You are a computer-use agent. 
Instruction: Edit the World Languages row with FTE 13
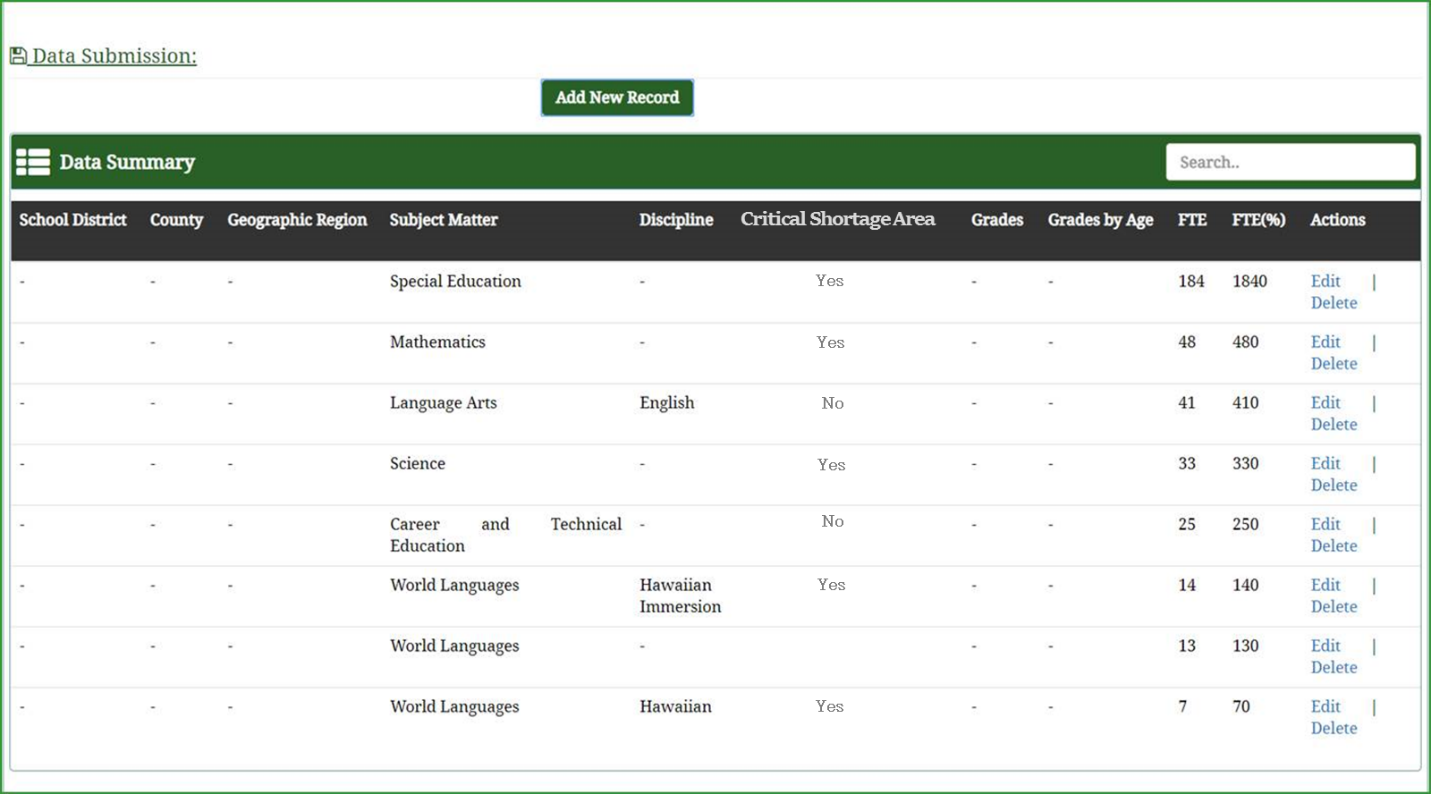tap(1325, 646)
